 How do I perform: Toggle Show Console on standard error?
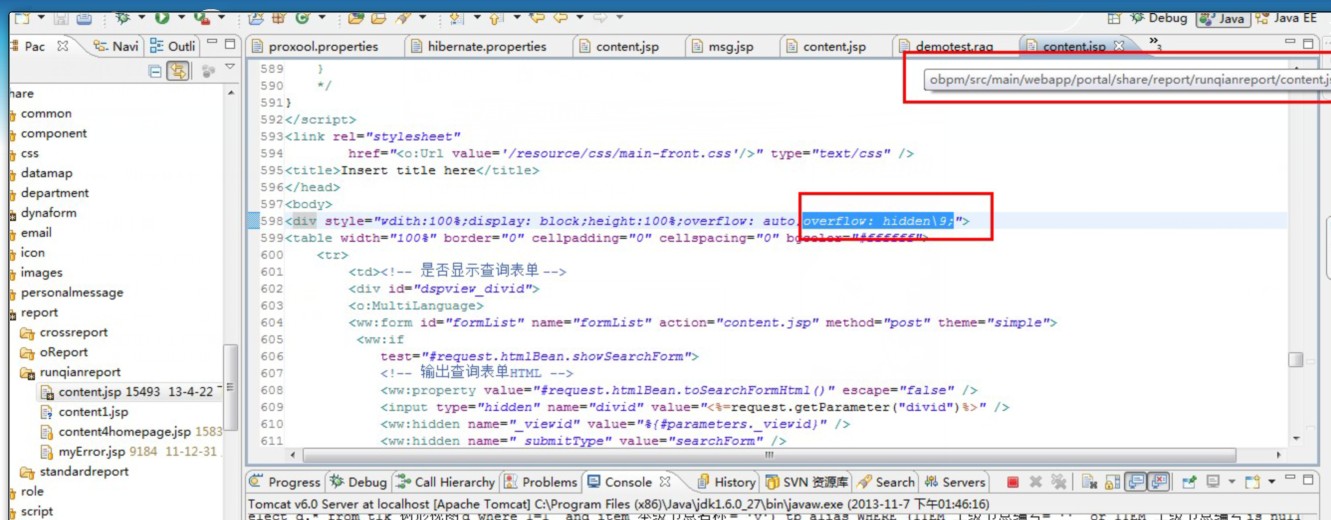click(x=1158, y=482)
